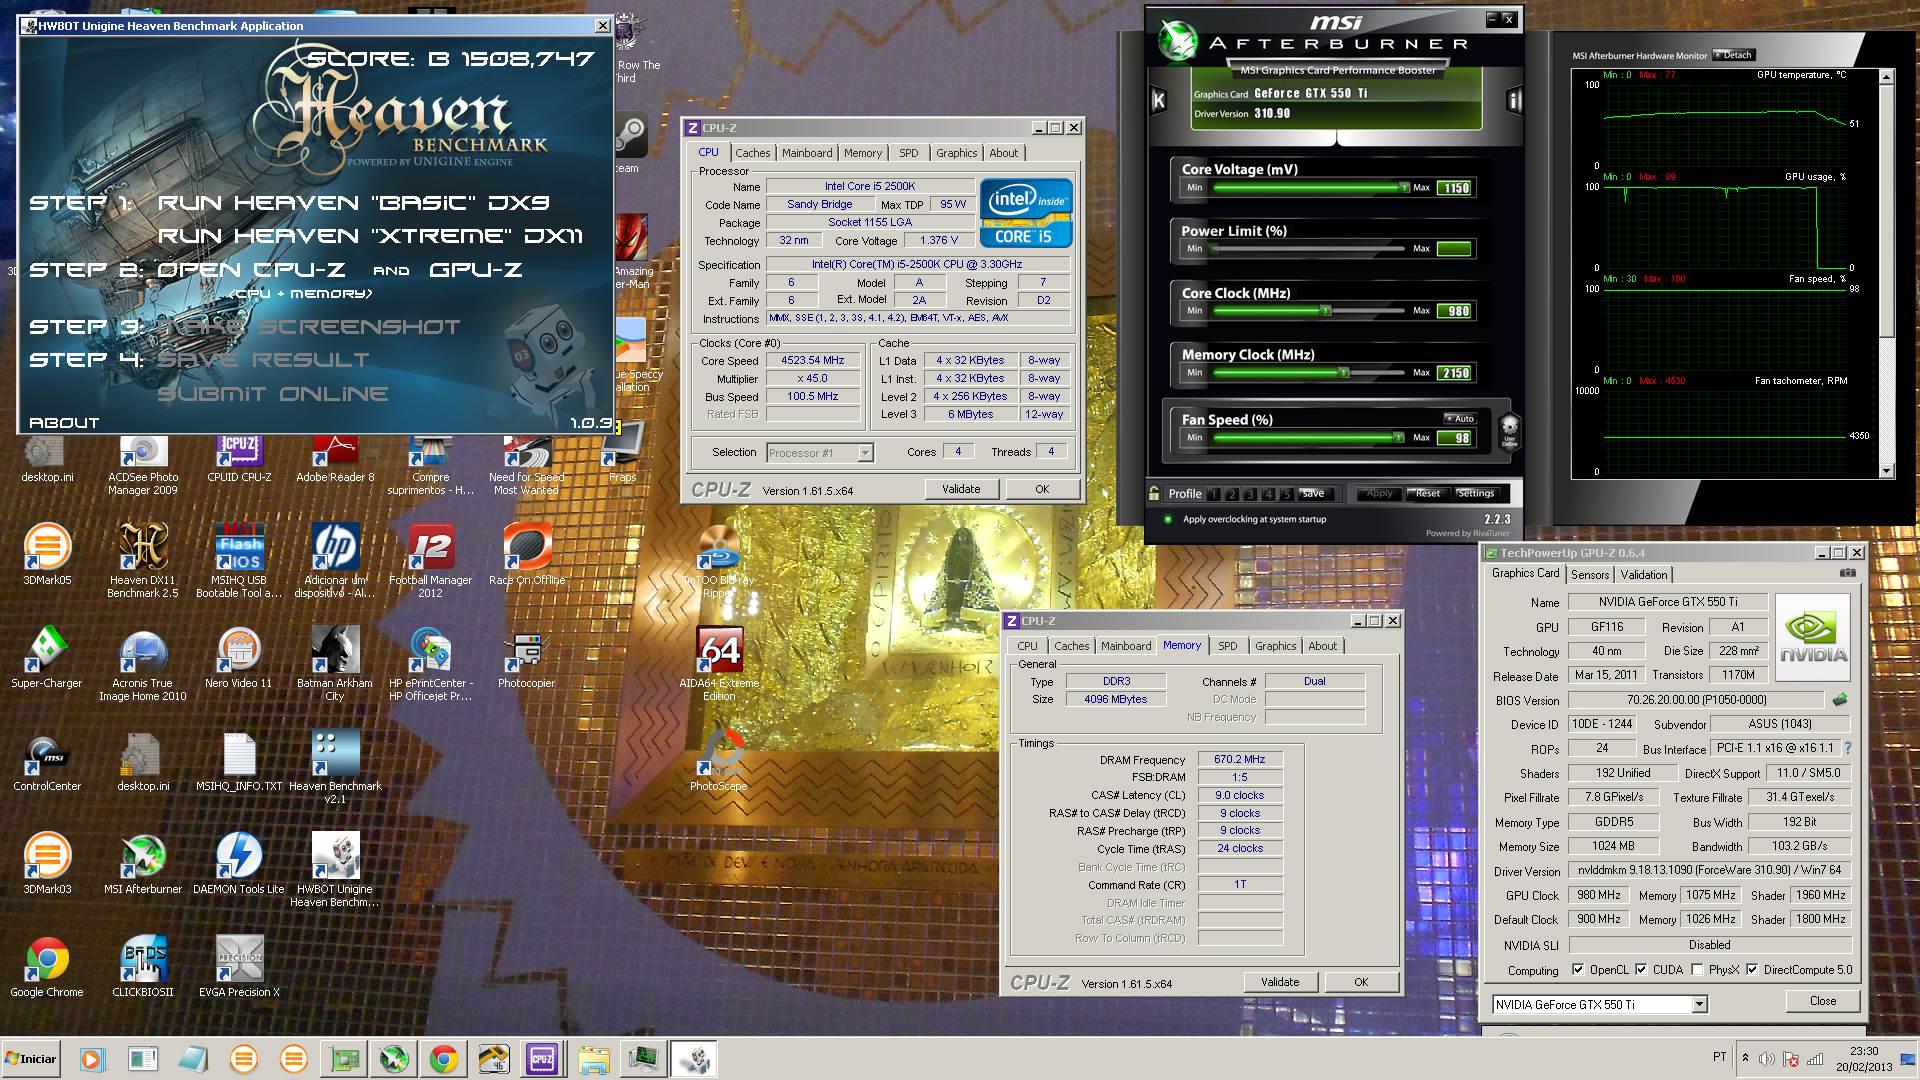The image size is (1920, 1080).
Task: Click taskbar clock showing 23:30
Action: click(1863, 1059)
